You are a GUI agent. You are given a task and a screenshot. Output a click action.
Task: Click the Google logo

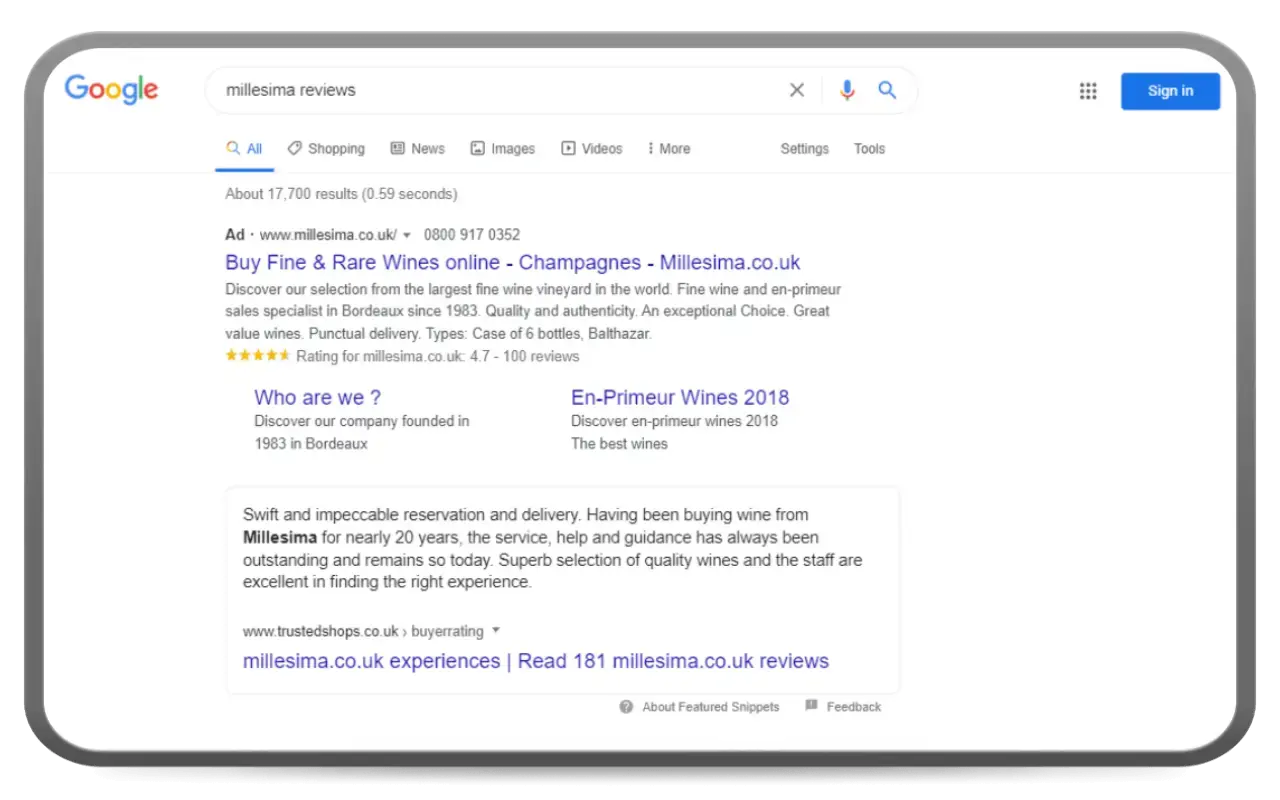coord(111,89)
